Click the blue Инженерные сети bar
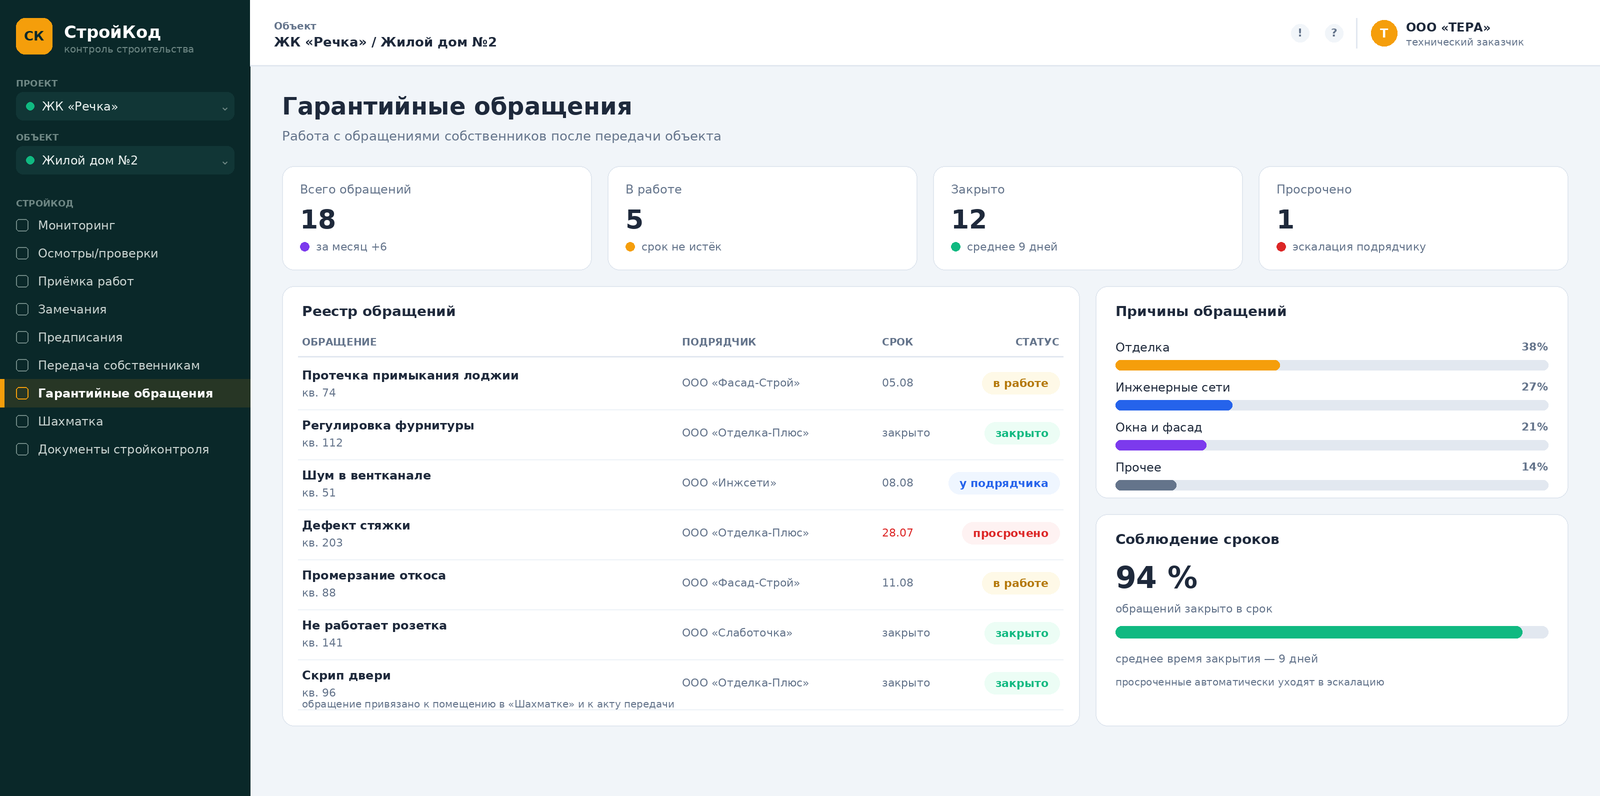 tap(1174, 405)
